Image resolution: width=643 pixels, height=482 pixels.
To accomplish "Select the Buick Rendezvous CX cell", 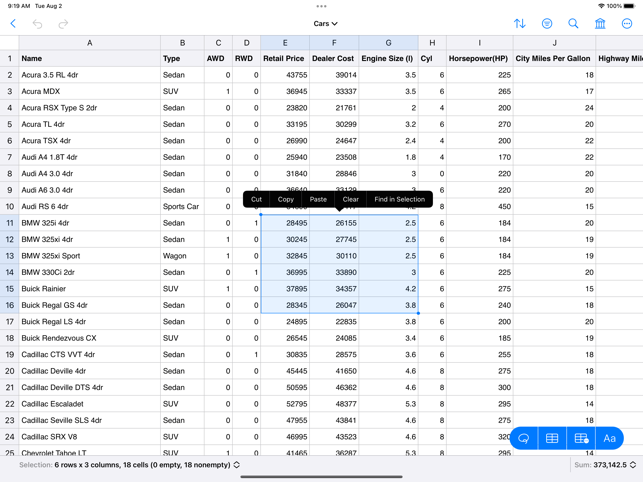I will pyautogui.click(x=89, y=338).
